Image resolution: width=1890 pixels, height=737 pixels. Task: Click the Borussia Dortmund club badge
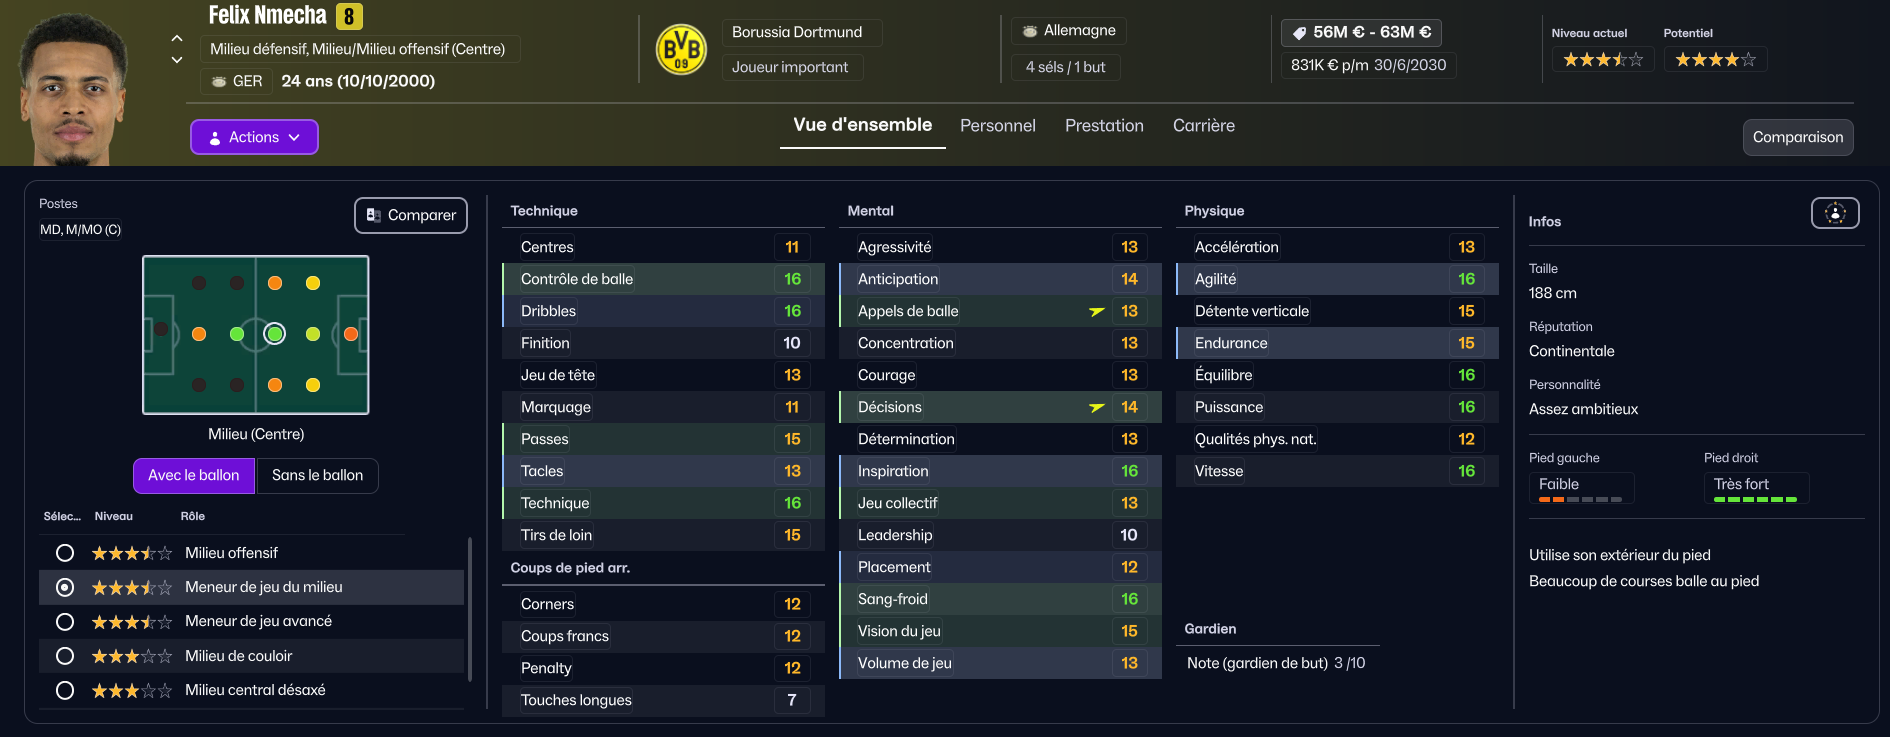[681, 49]
